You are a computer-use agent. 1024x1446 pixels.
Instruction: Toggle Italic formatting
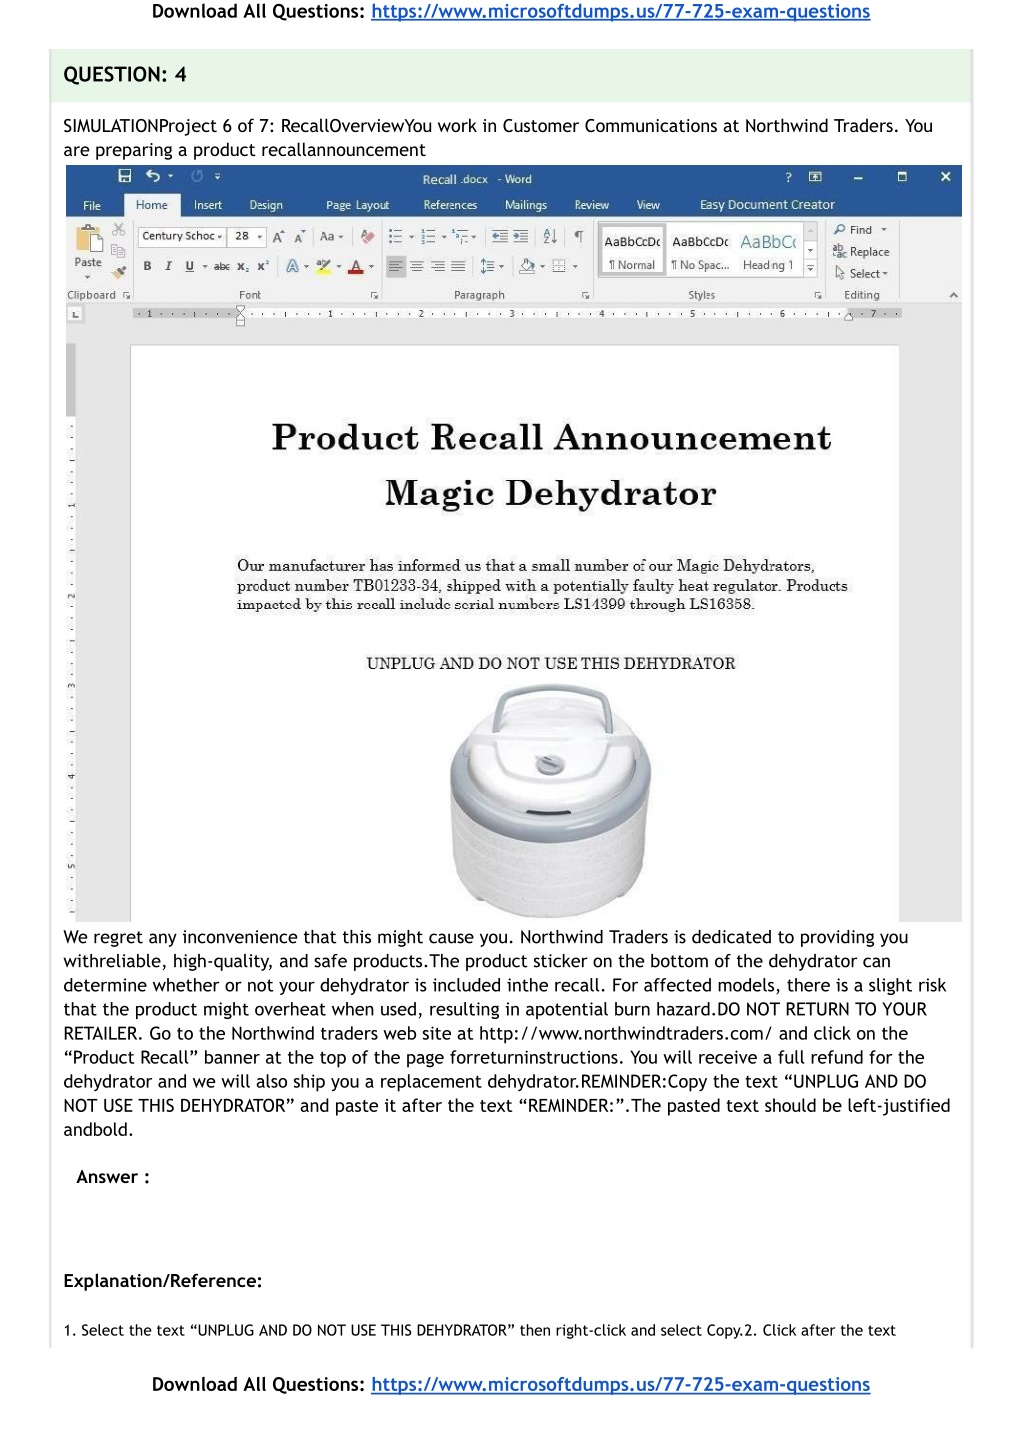(x=168, y=266)
